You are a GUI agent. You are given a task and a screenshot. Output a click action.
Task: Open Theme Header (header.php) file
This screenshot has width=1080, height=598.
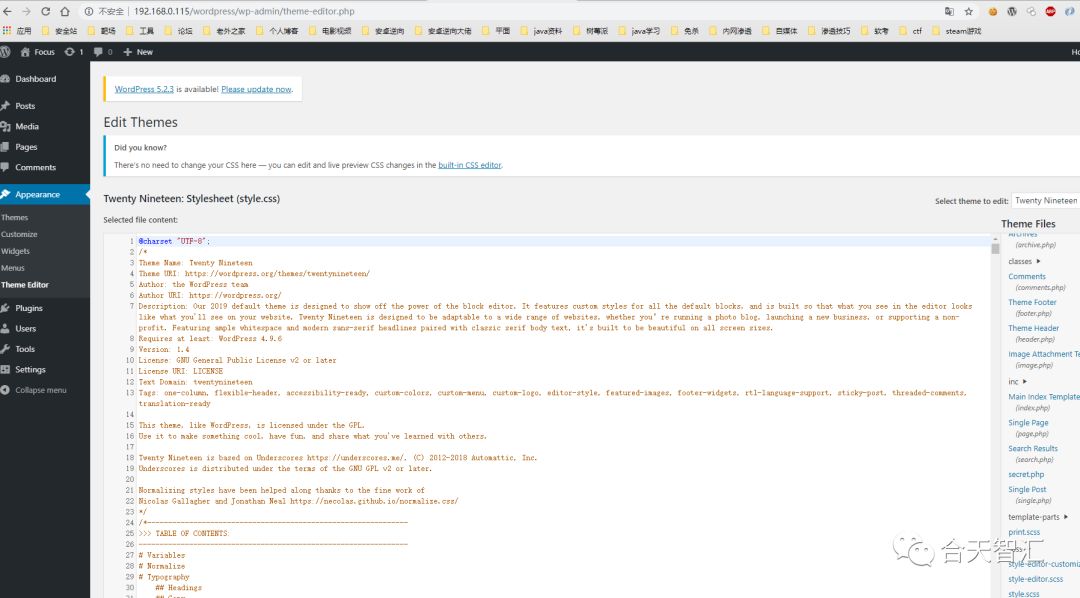click(x=1034, y=333)
